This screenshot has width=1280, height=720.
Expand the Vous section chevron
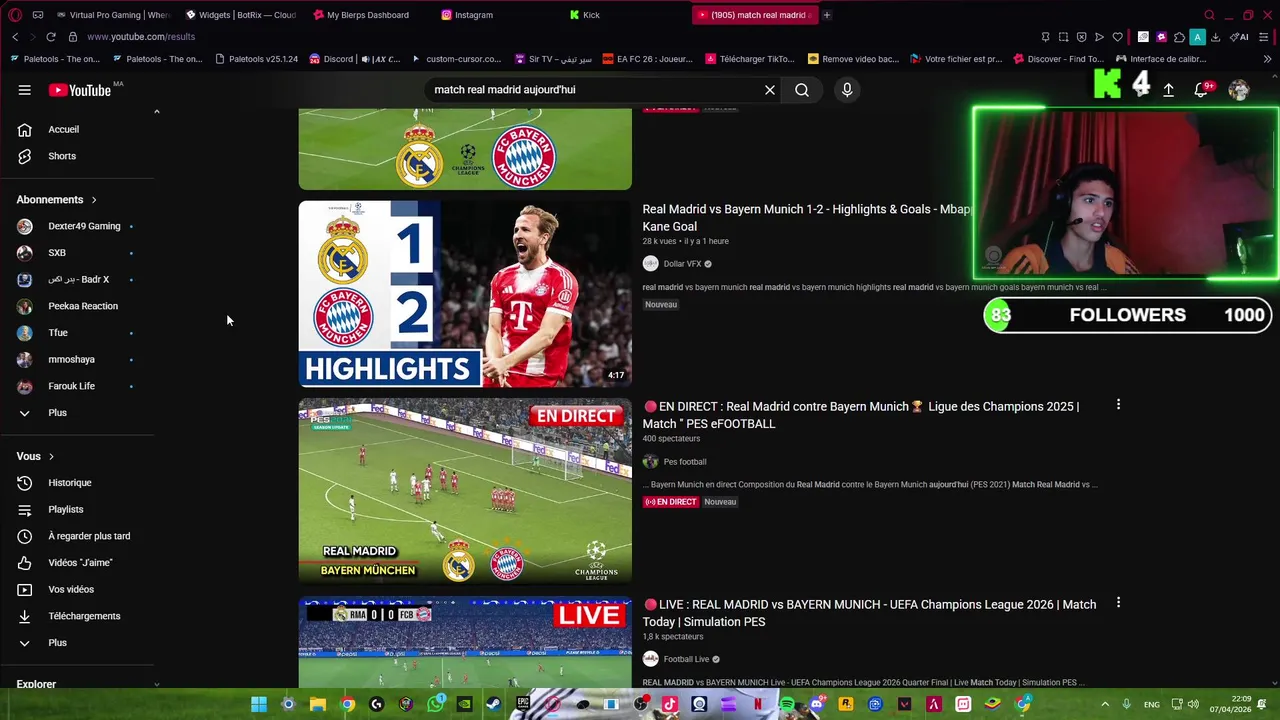[x=51, y=457]
